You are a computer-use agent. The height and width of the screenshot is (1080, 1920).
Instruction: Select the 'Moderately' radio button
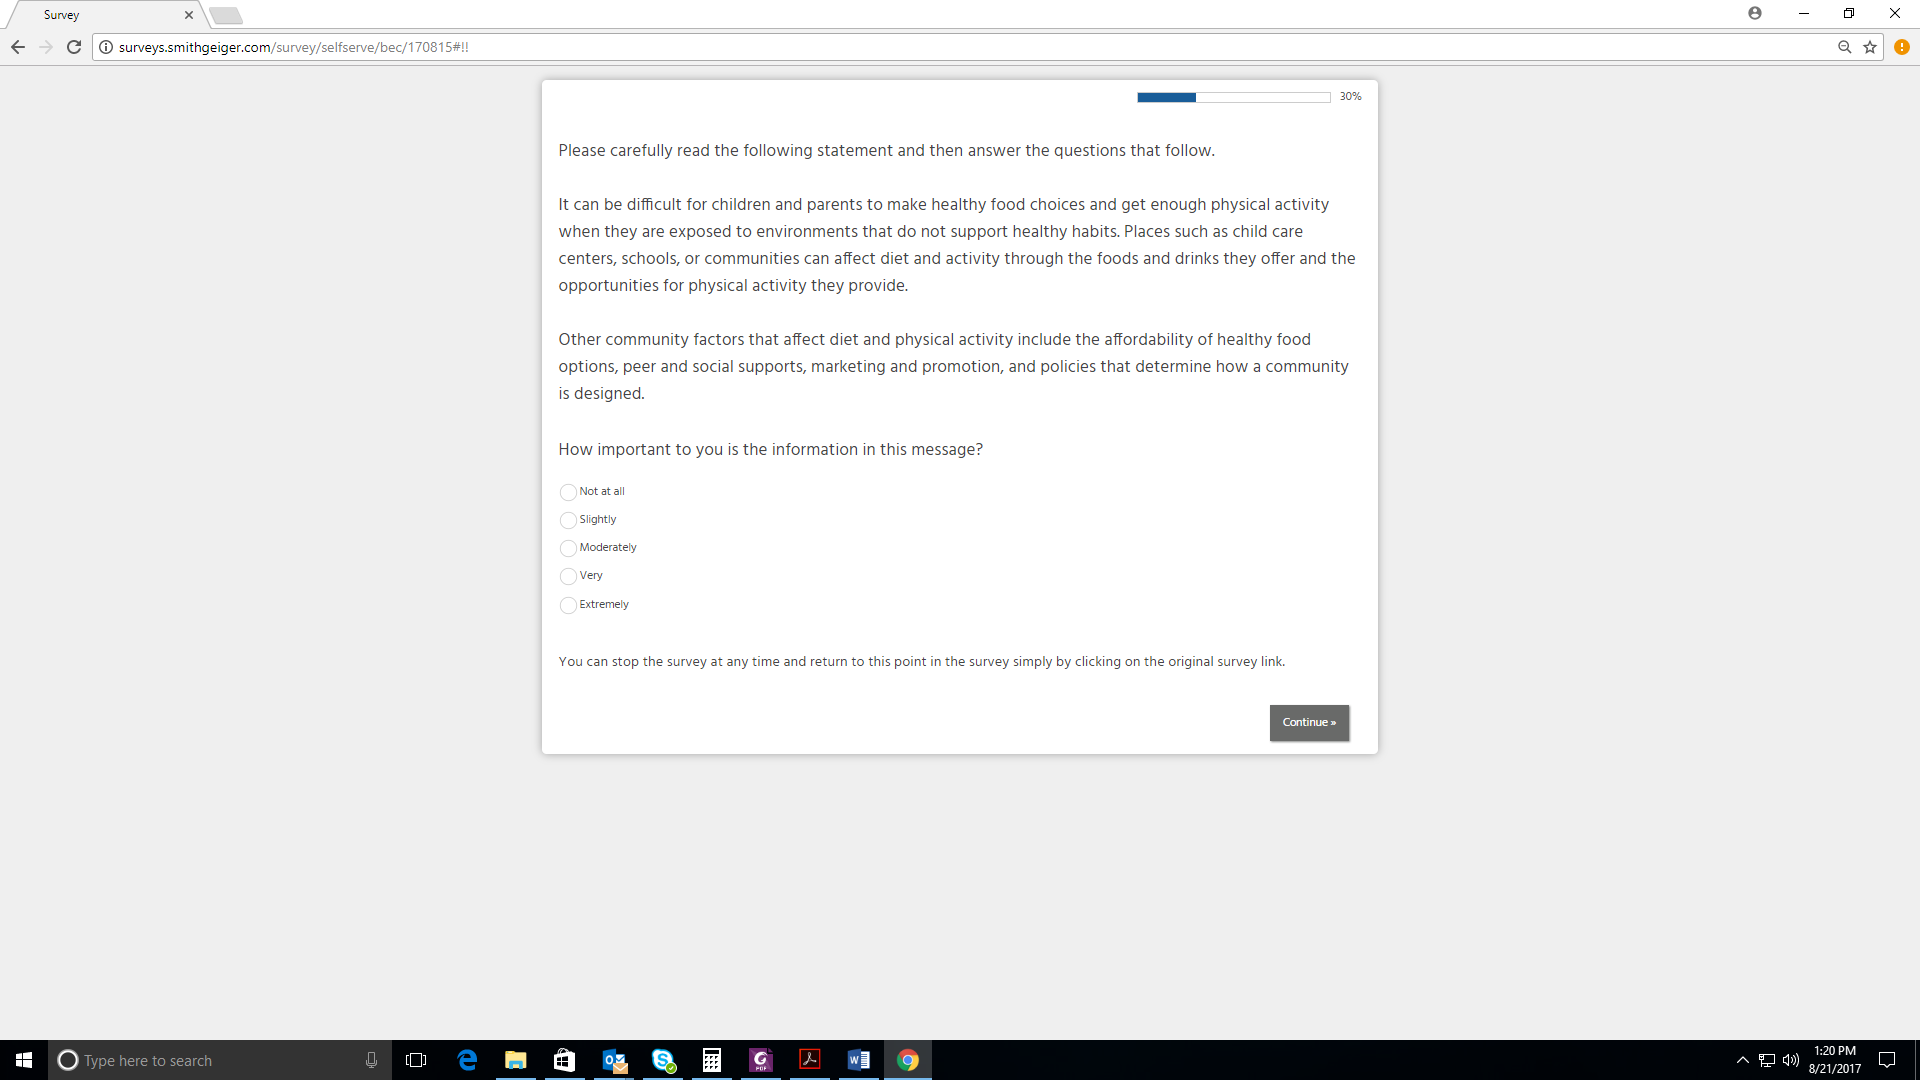568,548
